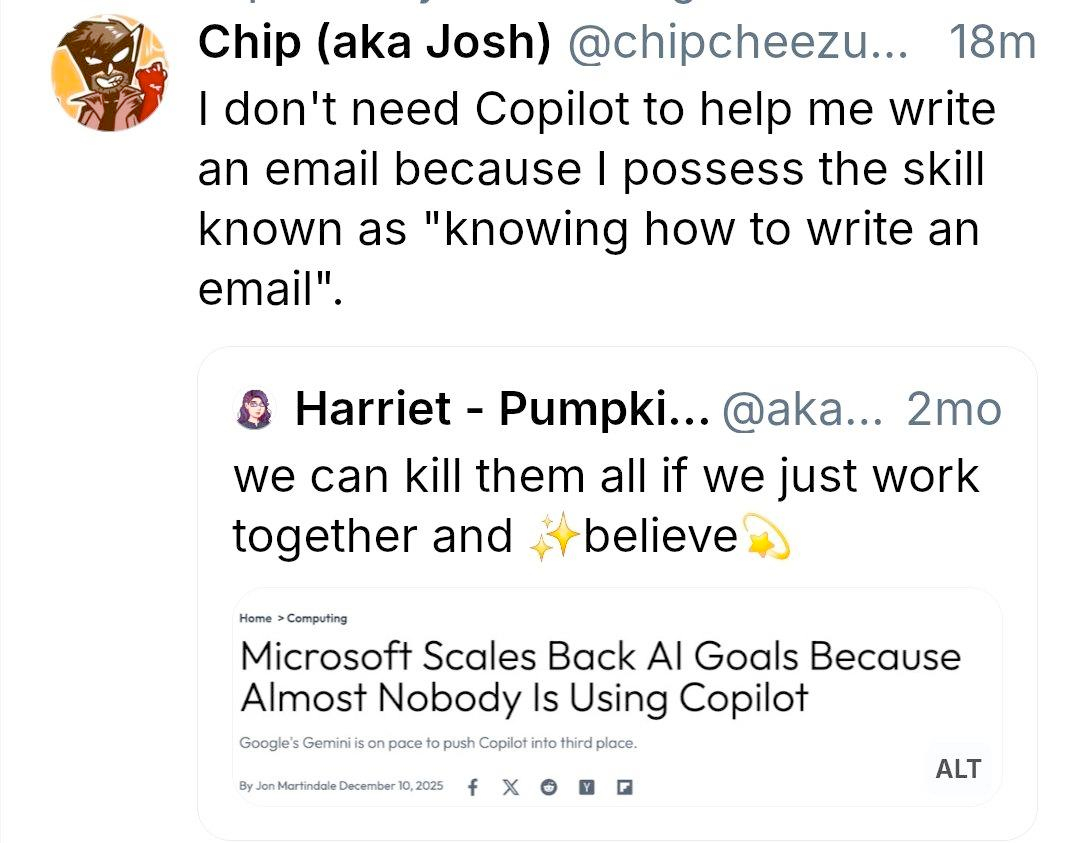Click the 2mo quoted post timestamp
The width and height of the screenshot is (1079, 843).
[x=953, y=409]
